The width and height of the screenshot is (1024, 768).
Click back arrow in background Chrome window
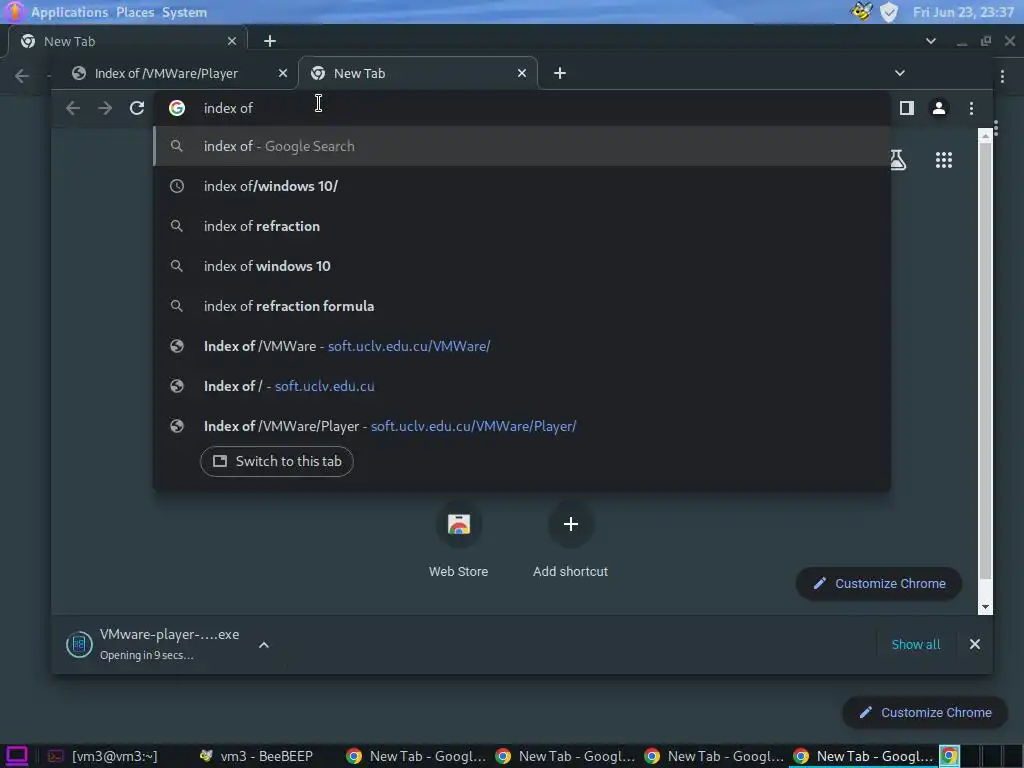pos(22,76)
